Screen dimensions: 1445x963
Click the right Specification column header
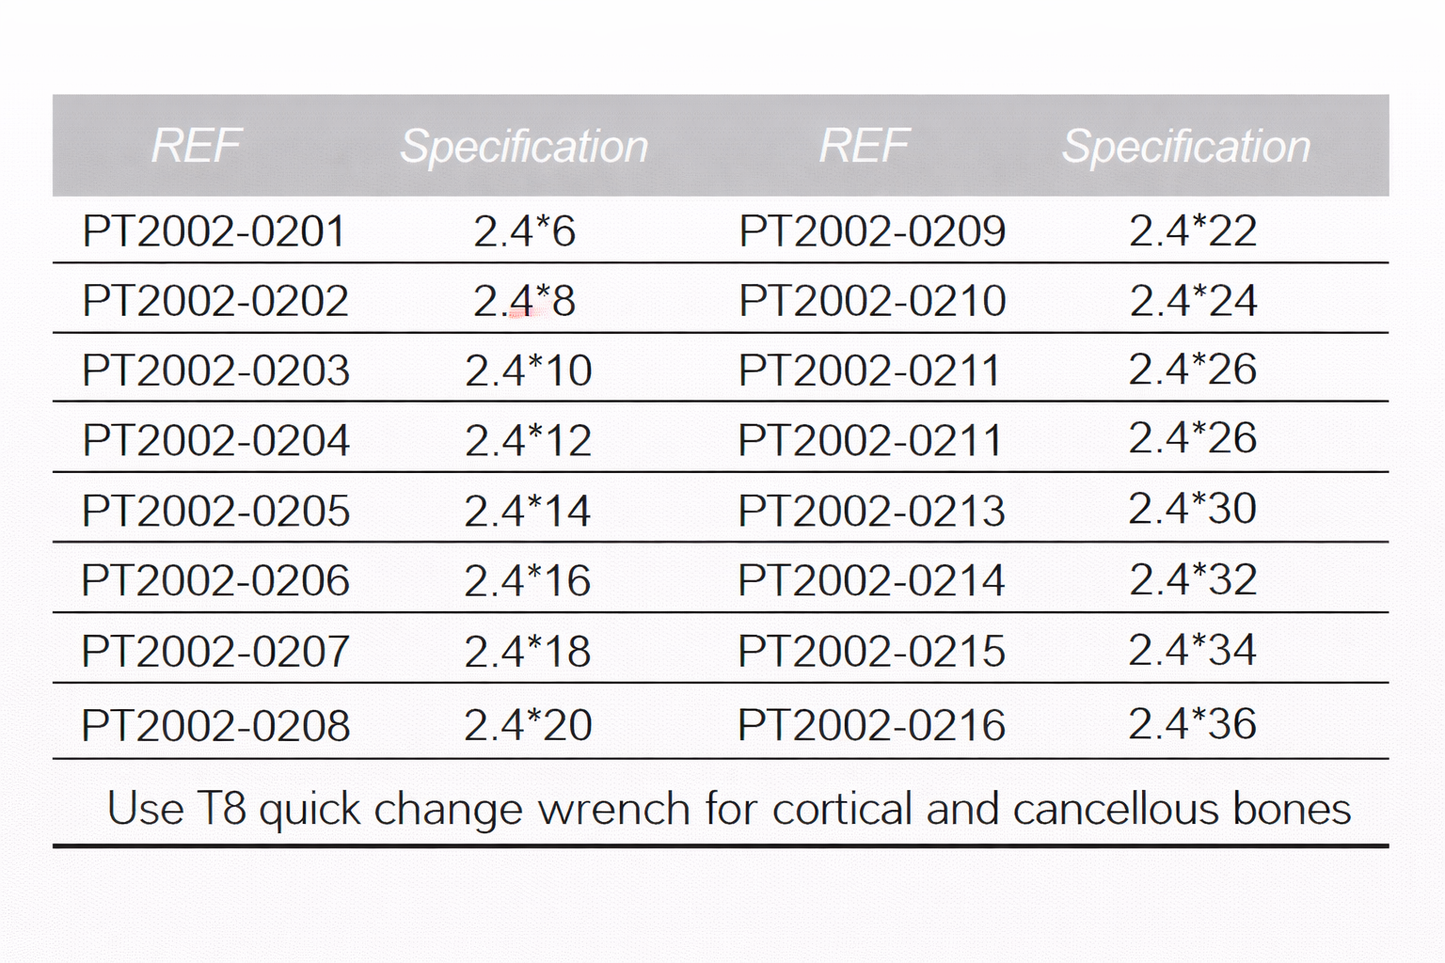(1186, 146)
